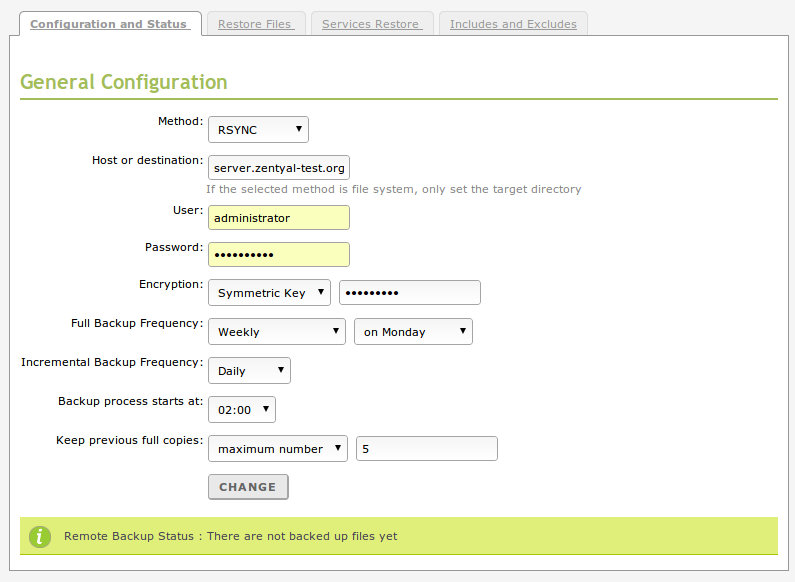
Task: Open the 'maximum number' copies dropdown
Action: (x=278, y=449)
